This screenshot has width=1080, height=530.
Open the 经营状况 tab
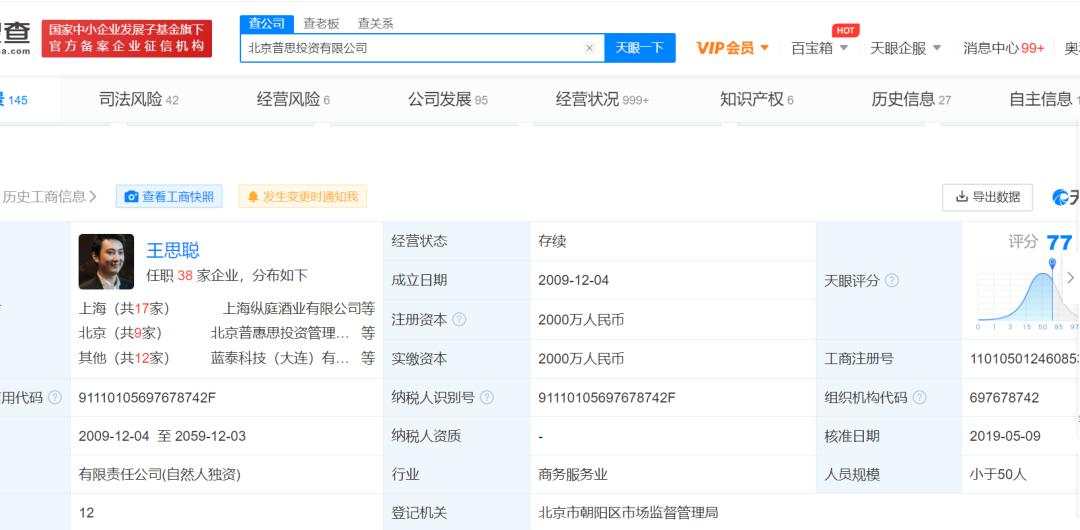602,100
